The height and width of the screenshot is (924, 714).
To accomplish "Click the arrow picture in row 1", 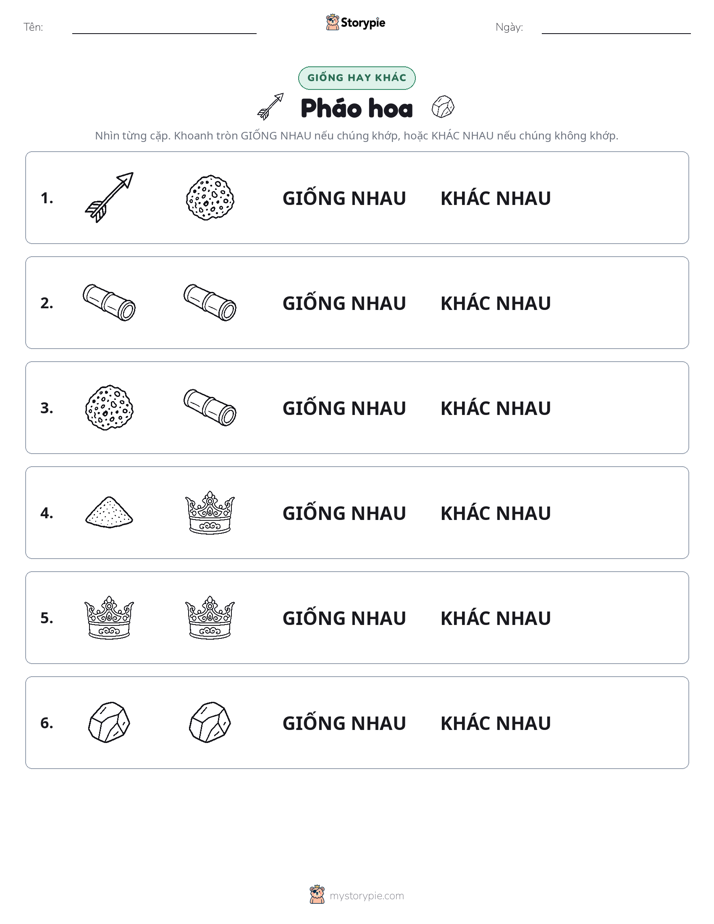I will [x=109, y=197].
